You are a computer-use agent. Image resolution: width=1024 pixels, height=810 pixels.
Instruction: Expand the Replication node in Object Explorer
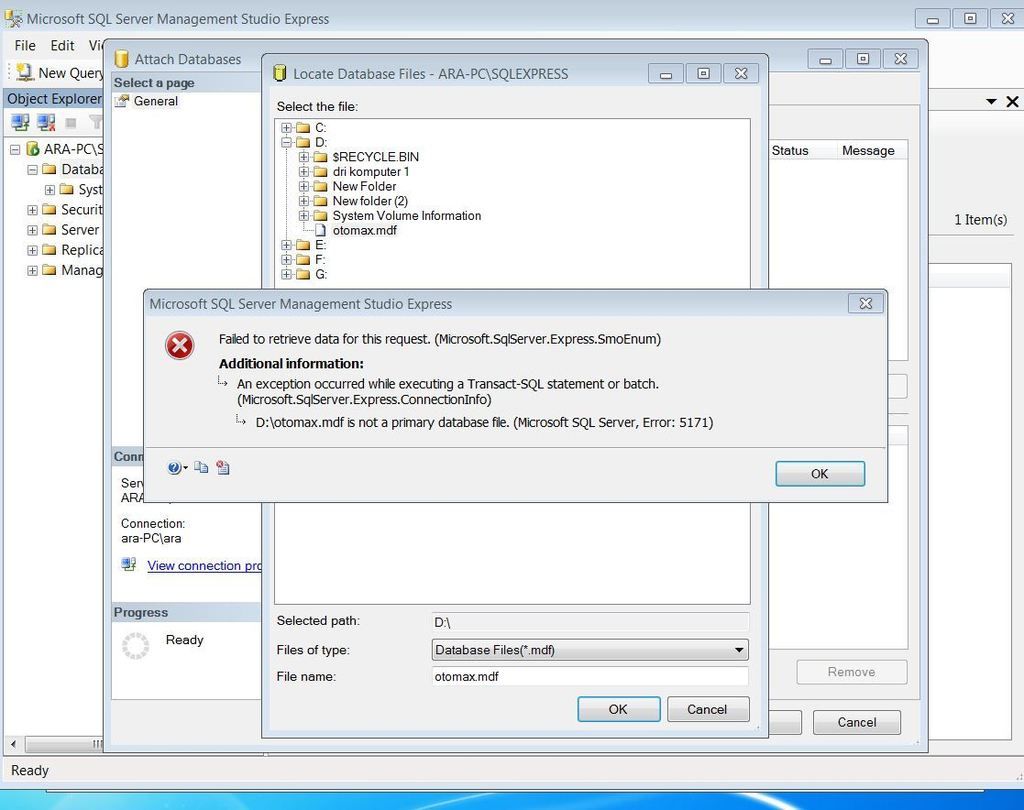pos(32,250)
